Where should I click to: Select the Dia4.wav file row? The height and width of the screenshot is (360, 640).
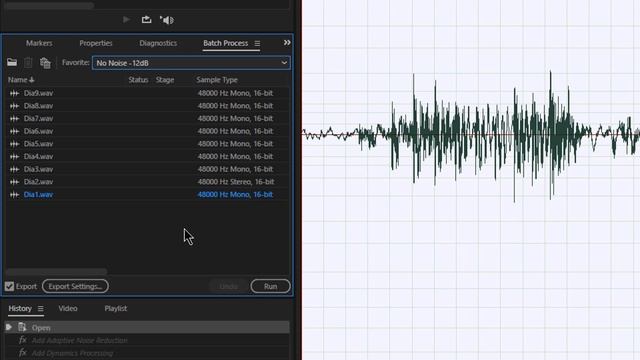(x=147, y=156)
